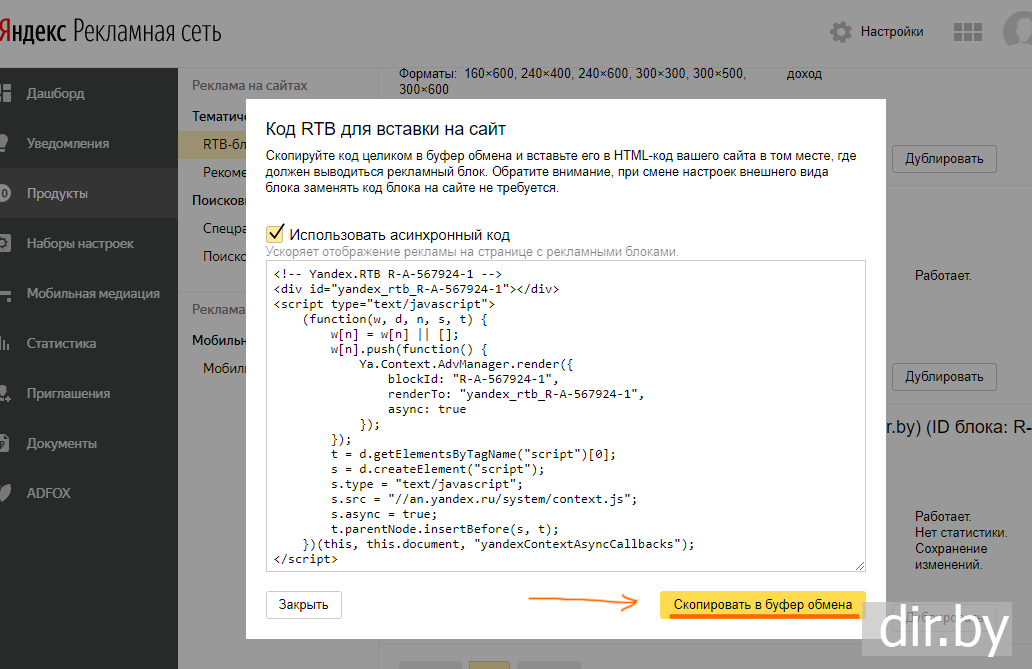The width and height of the screenshot is (1032, 669).
Task: Click the settings gear icon in header
Action: pyautogui.click(x=841, y=32)
